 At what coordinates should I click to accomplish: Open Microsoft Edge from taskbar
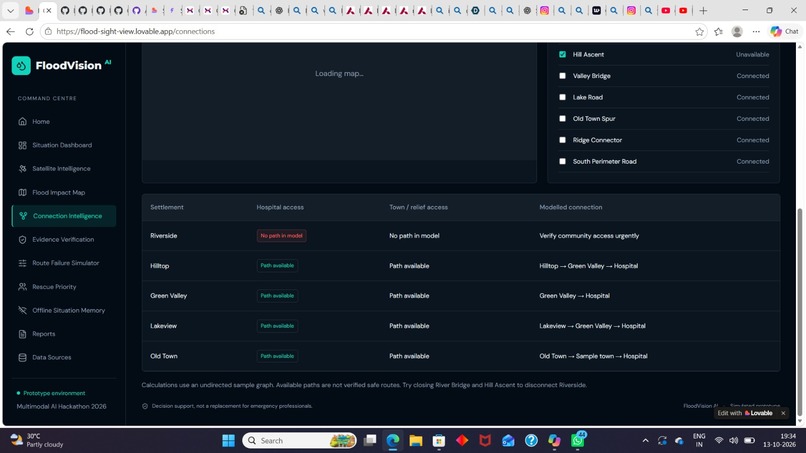pyautogui.click(x=393, y=441)
